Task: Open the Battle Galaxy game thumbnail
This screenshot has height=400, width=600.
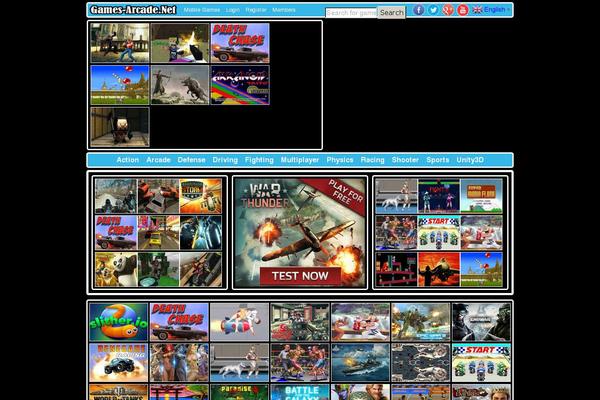Action: click(300, 392)
